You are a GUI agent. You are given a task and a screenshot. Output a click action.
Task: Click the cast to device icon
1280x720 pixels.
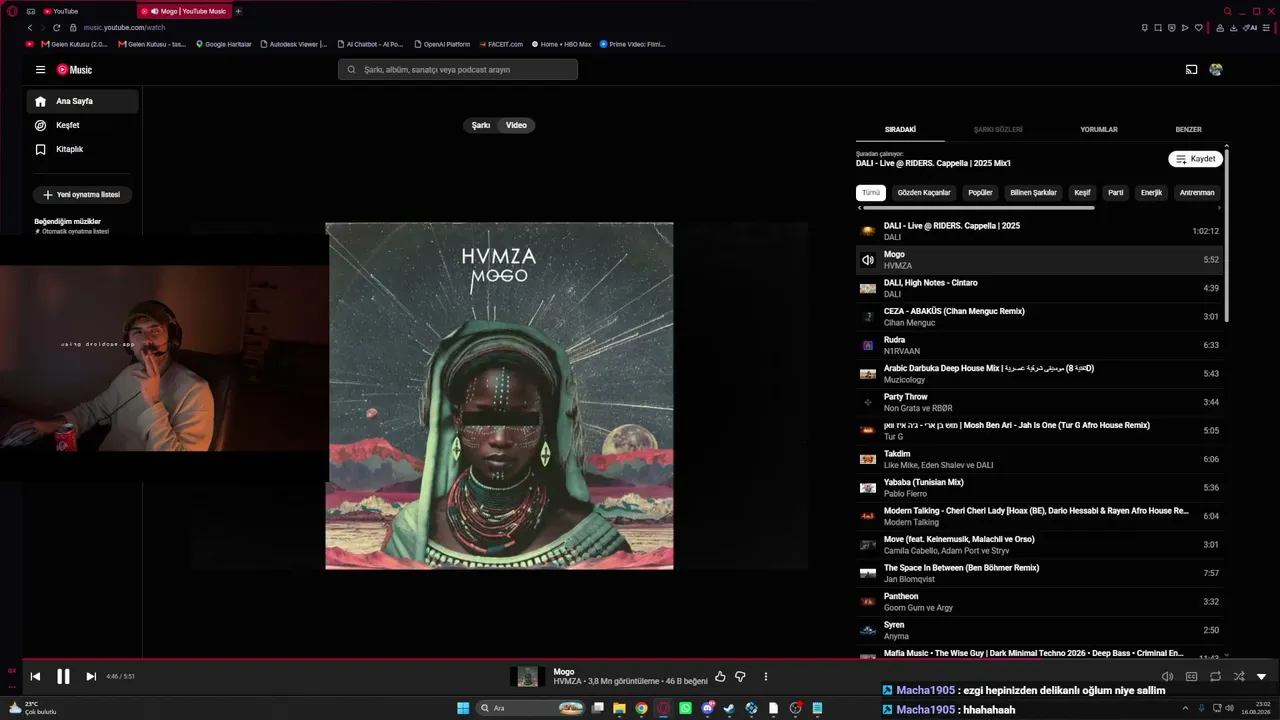pos(1191,70)
